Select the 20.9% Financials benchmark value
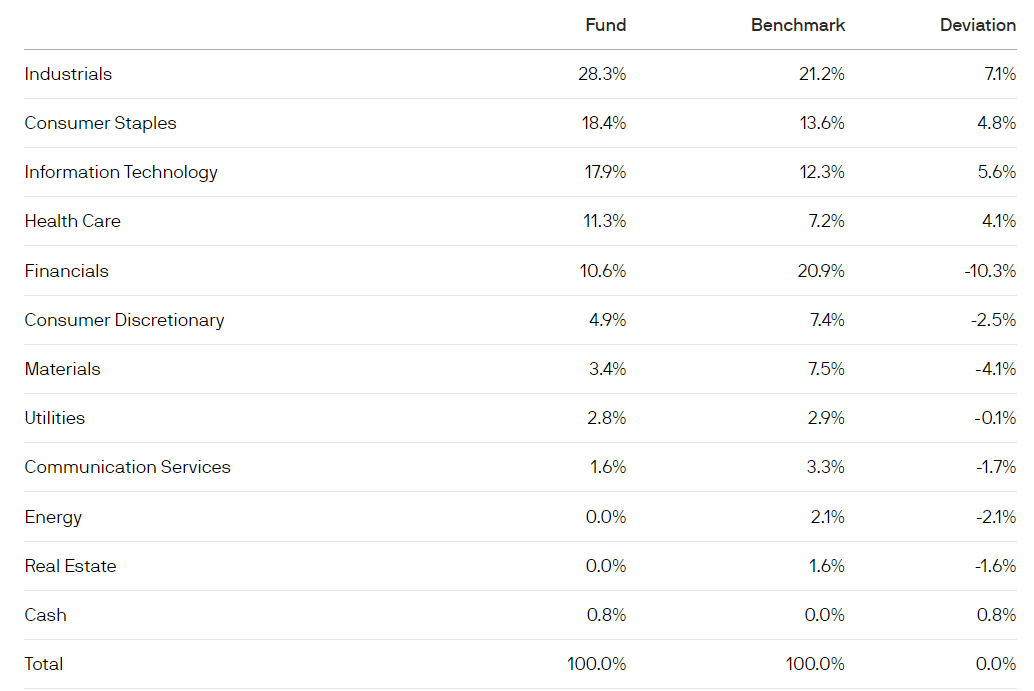 click(820, 271)
